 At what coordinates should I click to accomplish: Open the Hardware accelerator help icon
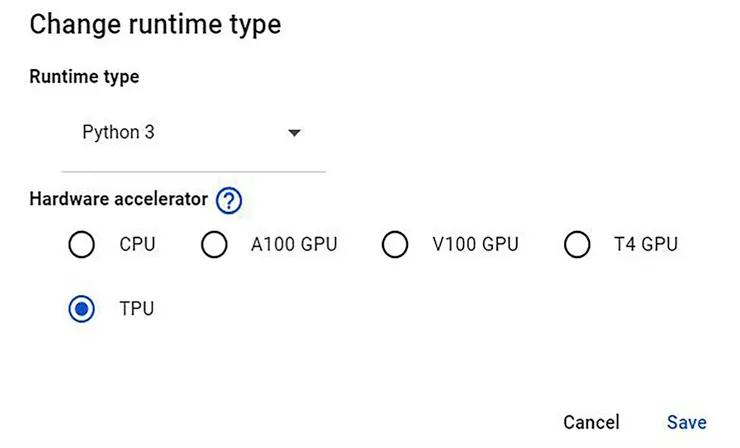229,200
